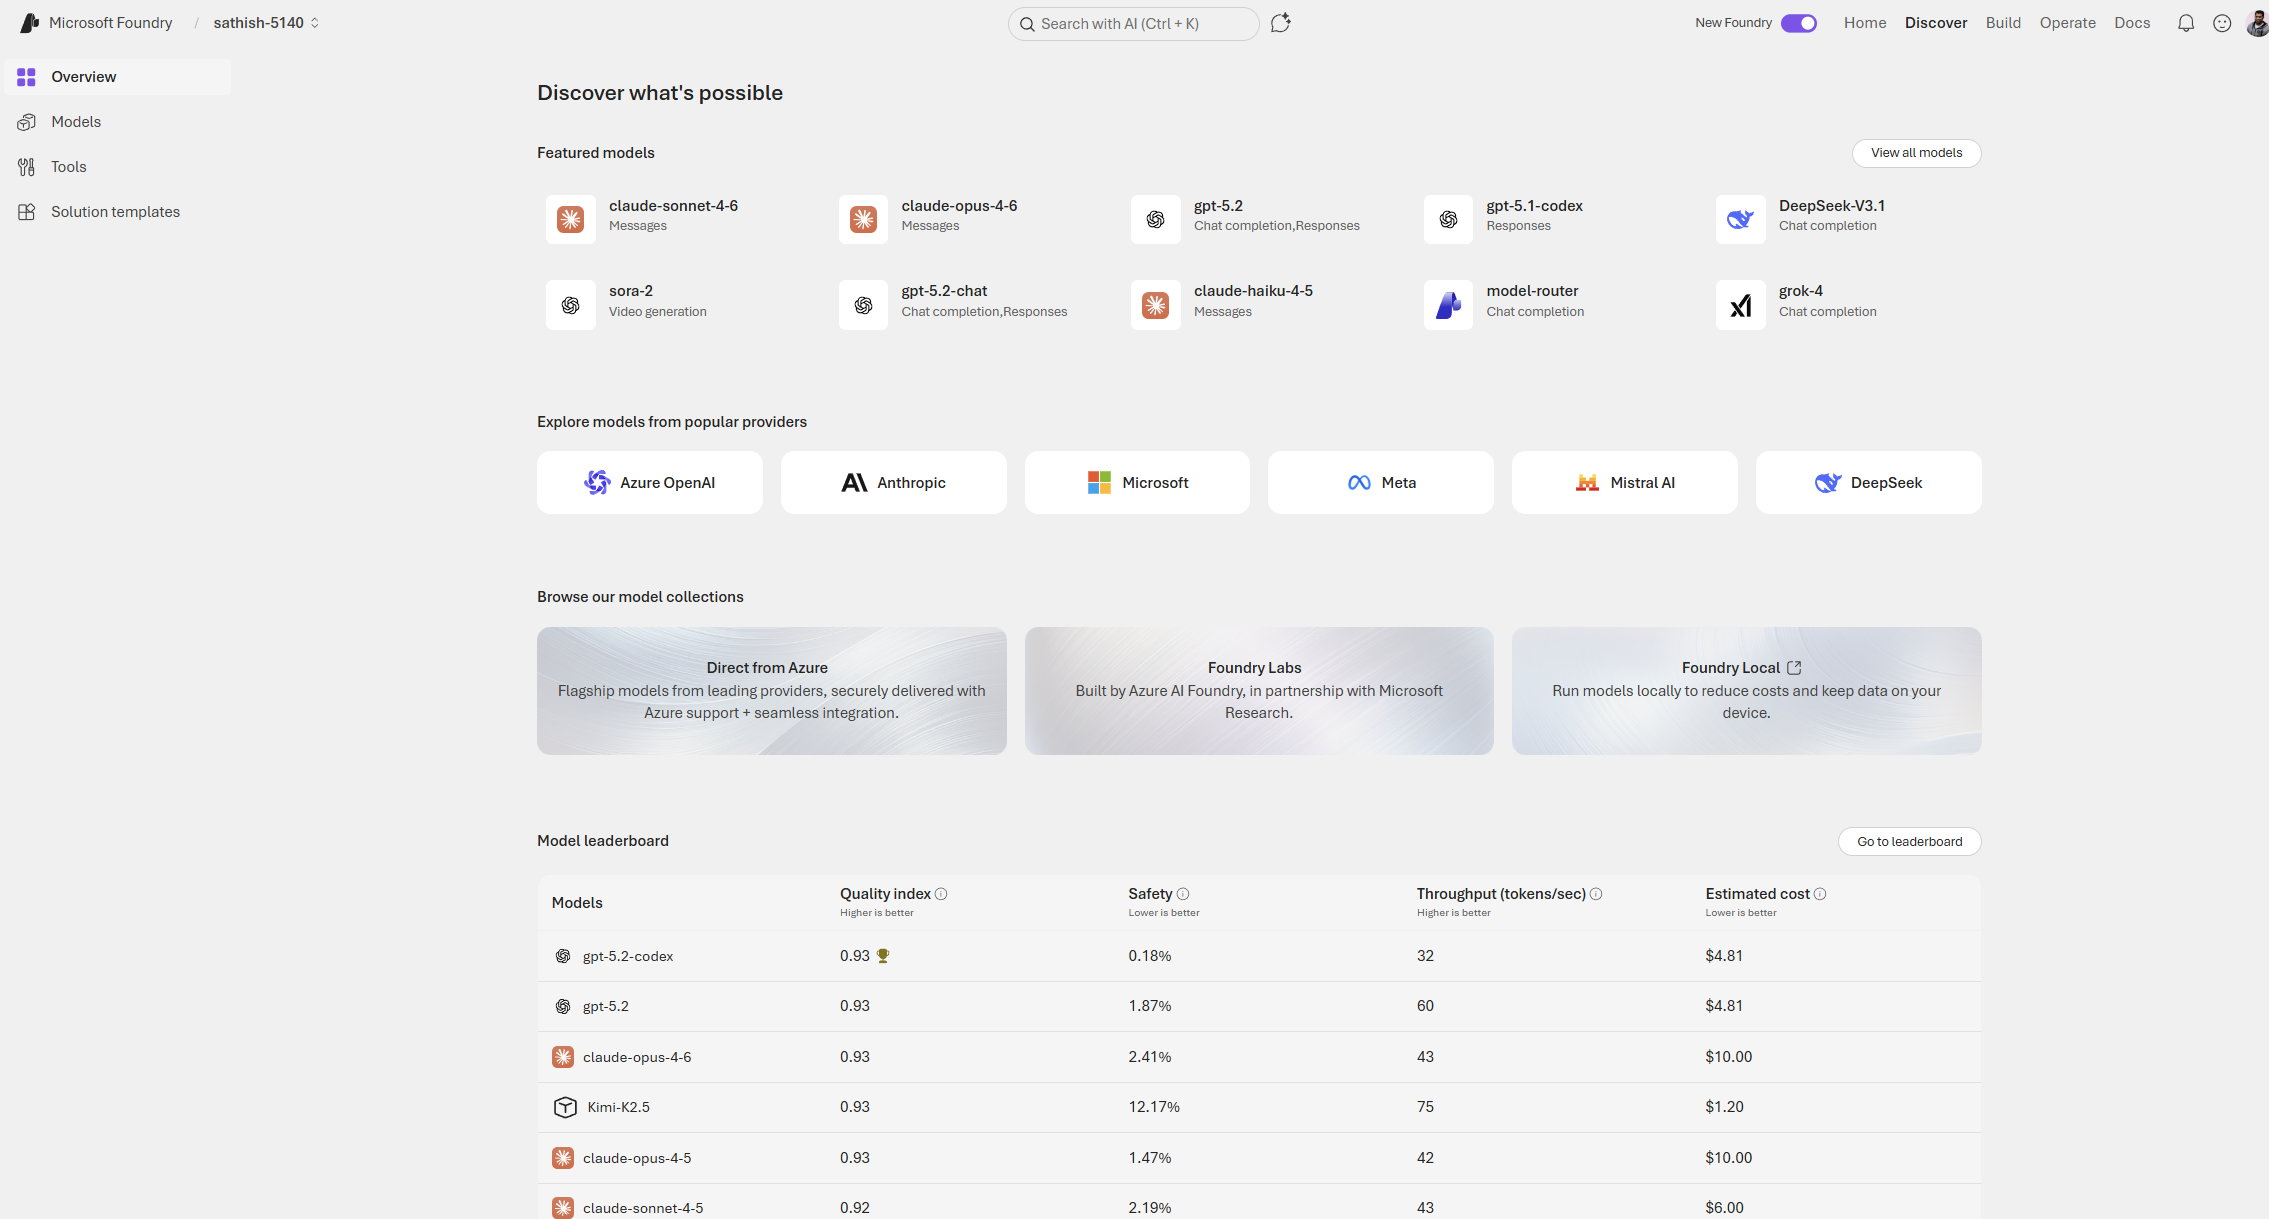Open the feedback smiley icon
The image size is (2269, 1219).
(2222, 23)
